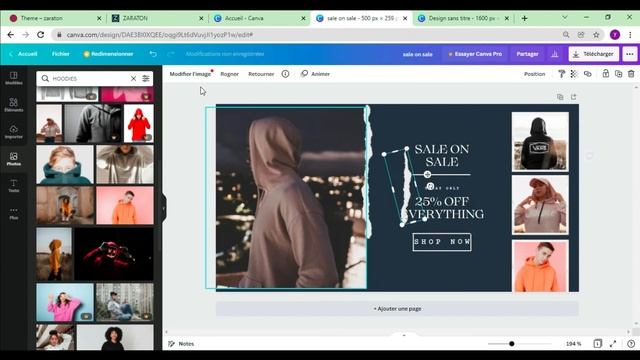
Task: Open image info icon in toolbar
Action: (285, 74)
